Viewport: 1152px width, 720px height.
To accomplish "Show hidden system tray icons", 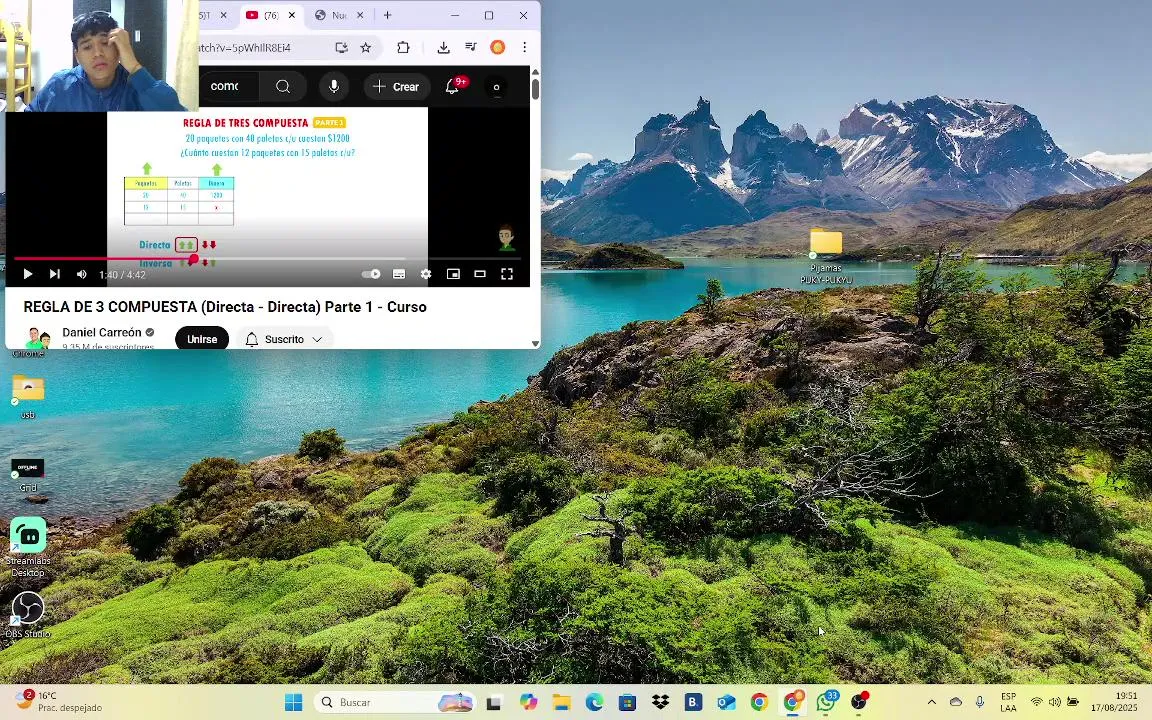I will pos(932,702).
